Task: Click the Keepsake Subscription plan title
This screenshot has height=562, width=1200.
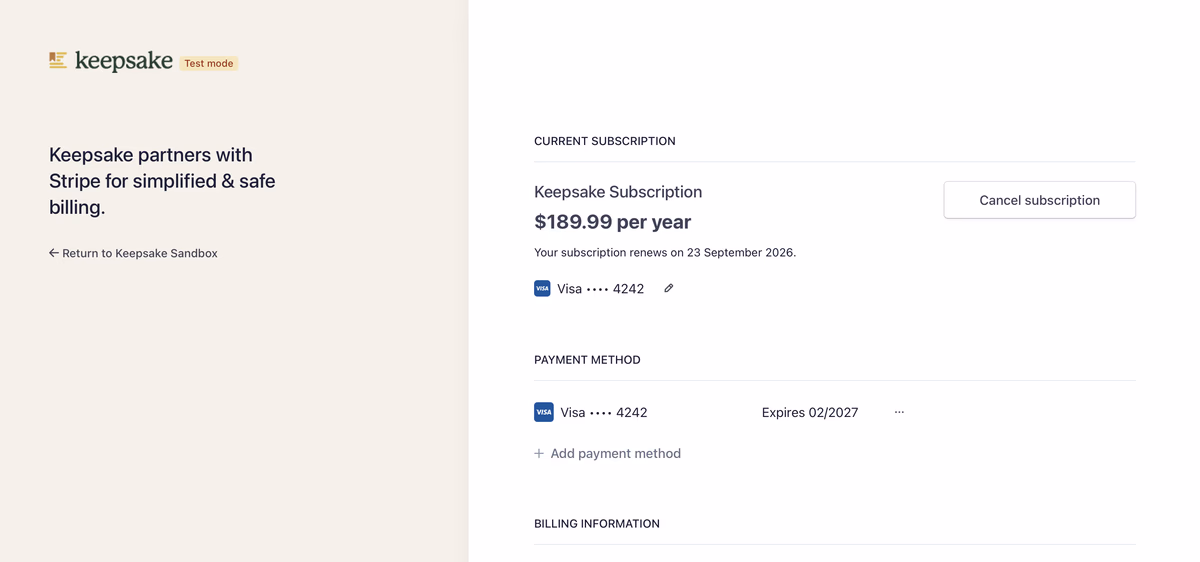Action: (618, 192)
